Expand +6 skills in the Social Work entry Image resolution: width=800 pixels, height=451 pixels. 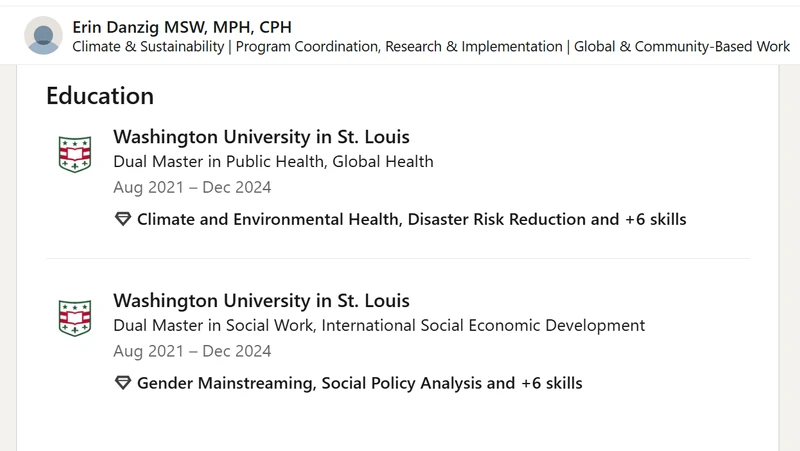pos(552,383)
